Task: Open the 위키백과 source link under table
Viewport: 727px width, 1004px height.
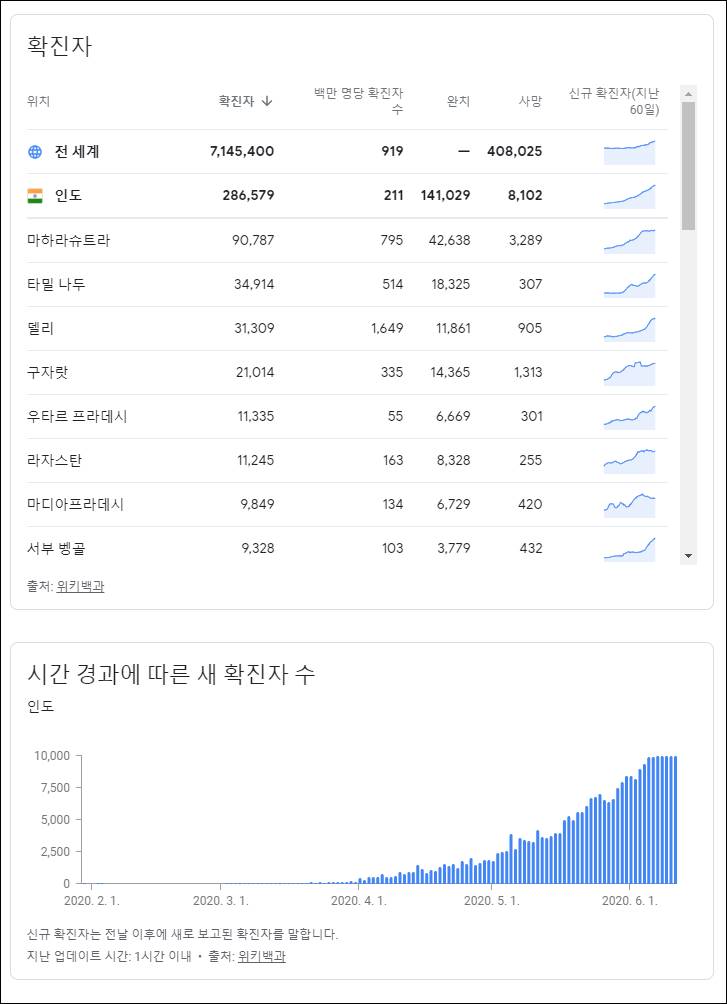Action: tap(80, 586)
